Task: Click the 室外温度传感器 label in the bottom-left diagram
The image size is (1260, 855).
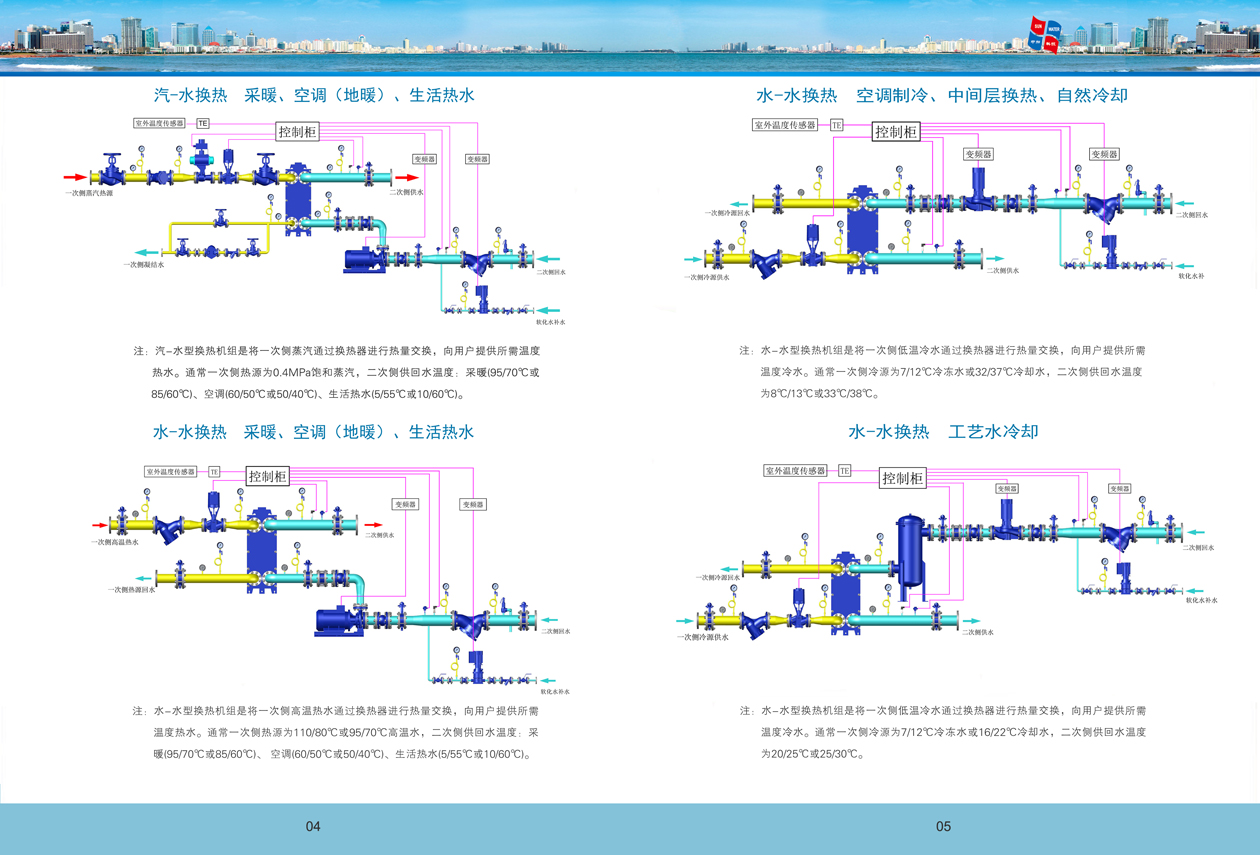Action: click(x=176, y=471)
